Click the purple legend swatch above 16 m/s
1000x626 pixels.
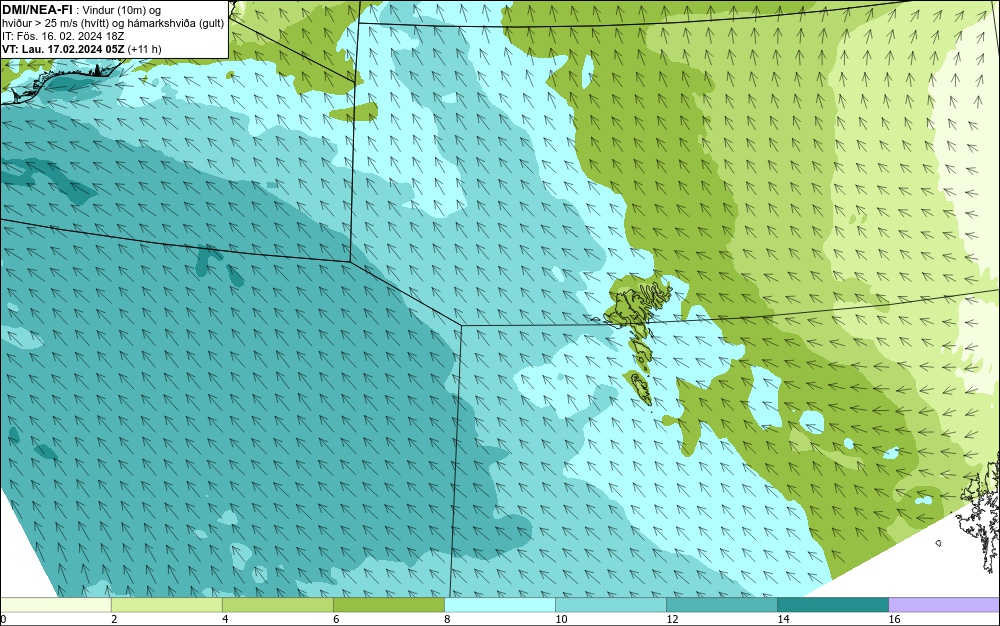(944, 604)
